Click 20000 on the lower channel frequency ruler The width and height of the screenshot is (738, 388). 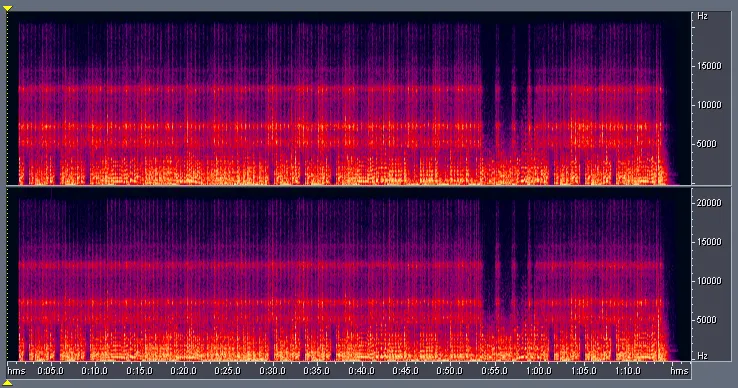[x=709, y=203]
